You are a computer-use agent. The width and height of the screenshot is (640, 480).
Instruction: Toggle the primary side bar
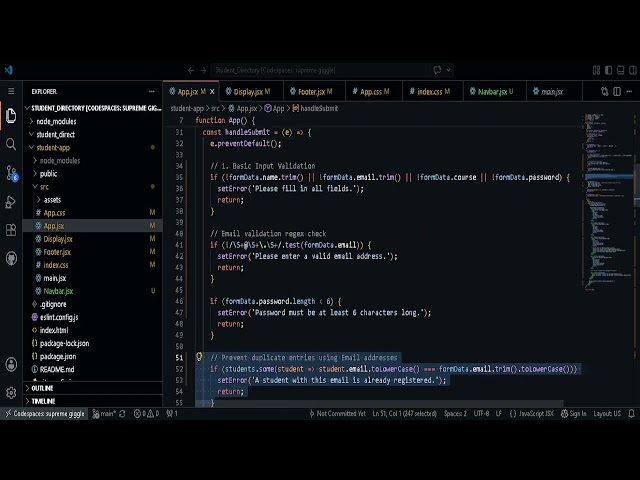(x=609, y=70)
